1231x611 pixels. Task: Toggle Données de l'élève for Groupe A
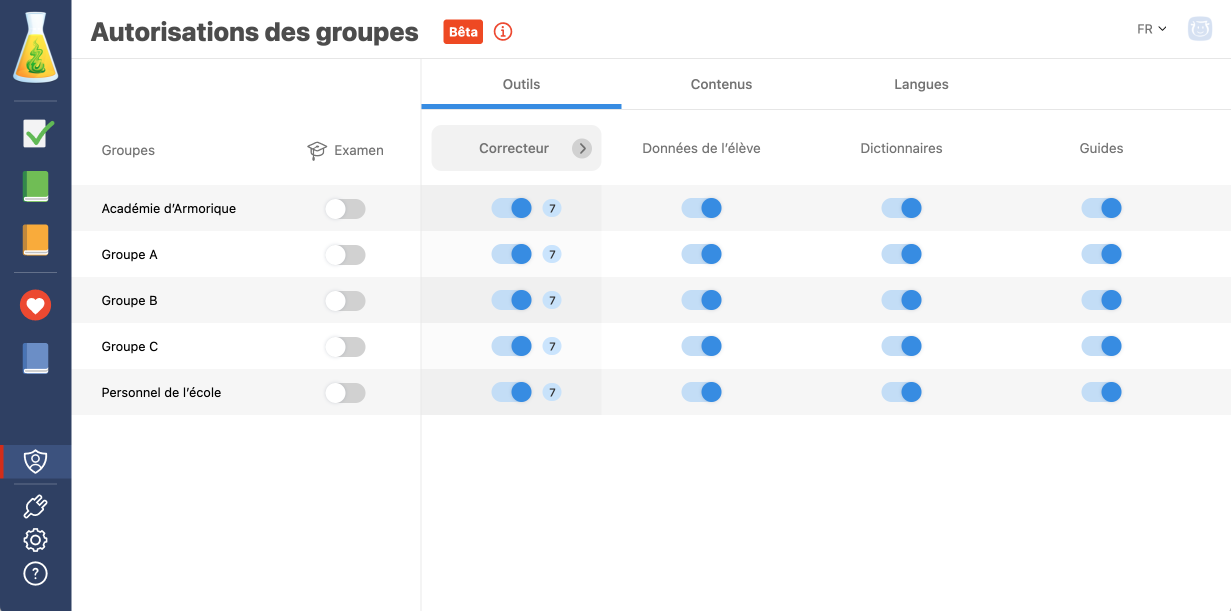(x=701, y=254)
